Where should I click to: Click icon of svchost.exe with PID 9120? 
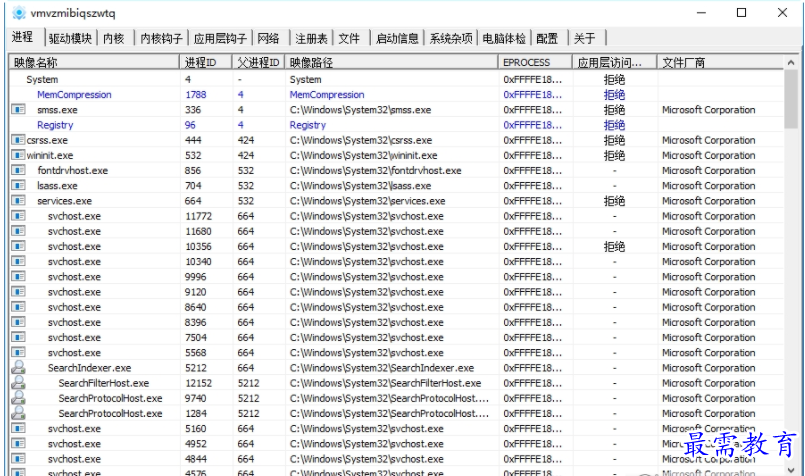(x=18, y=292)
